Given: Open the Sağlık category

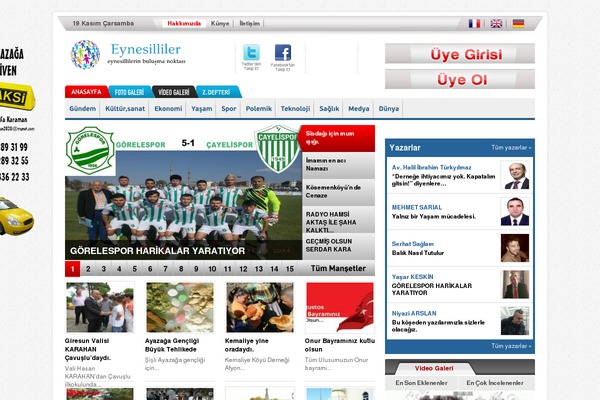Looking at the screenshot, I should pyautogui.click(x=329, y=108).
